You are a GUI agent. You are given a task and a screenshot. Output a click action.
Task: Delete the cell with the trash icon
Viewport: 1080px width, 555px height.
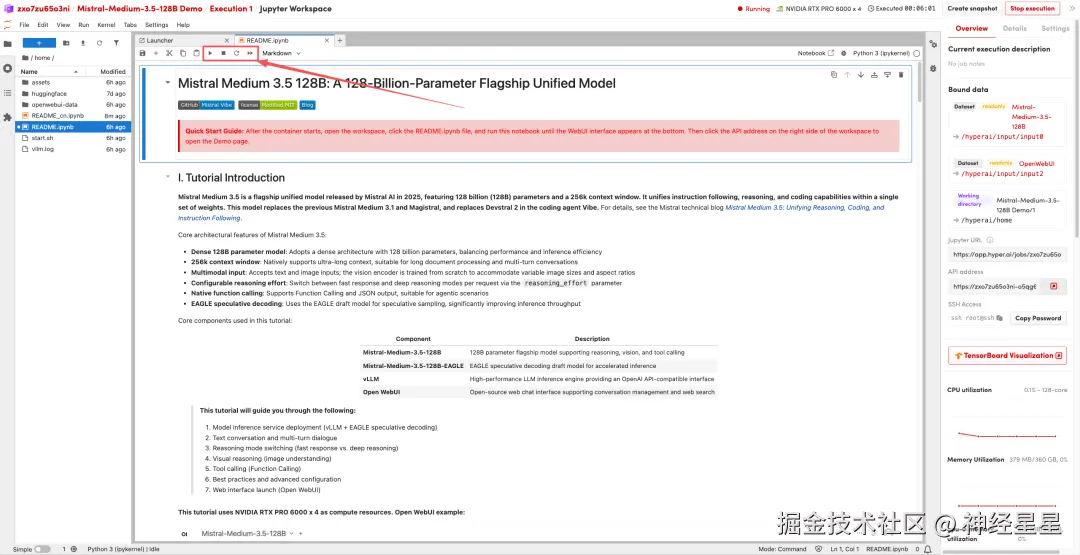pos(901,74)
